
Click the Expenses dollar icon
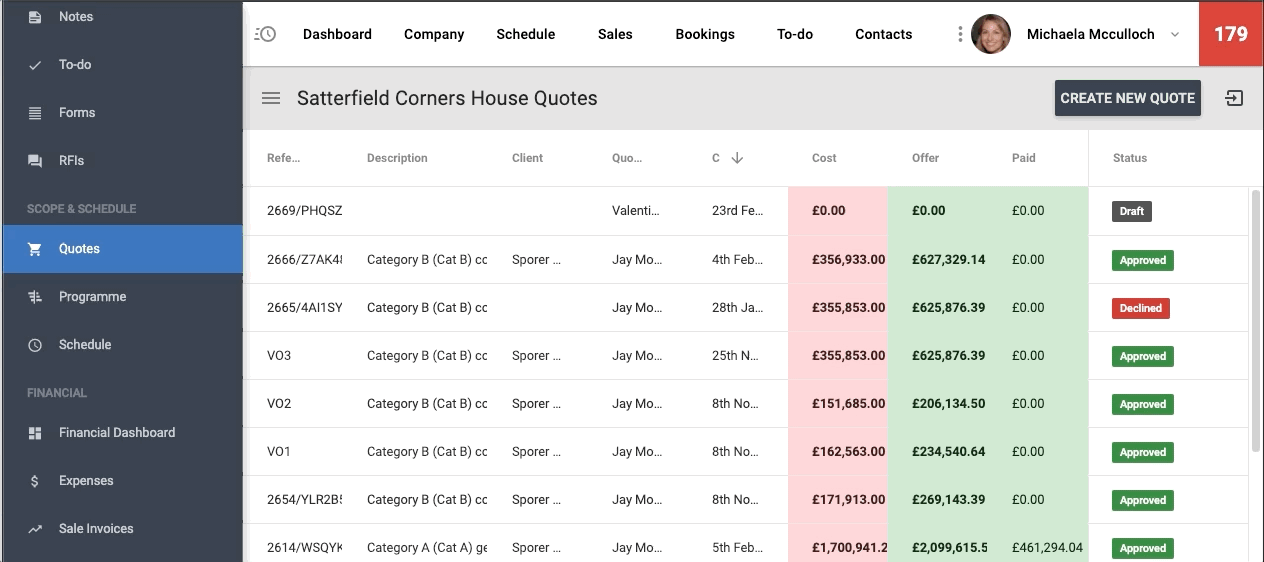tap(35, 481)
